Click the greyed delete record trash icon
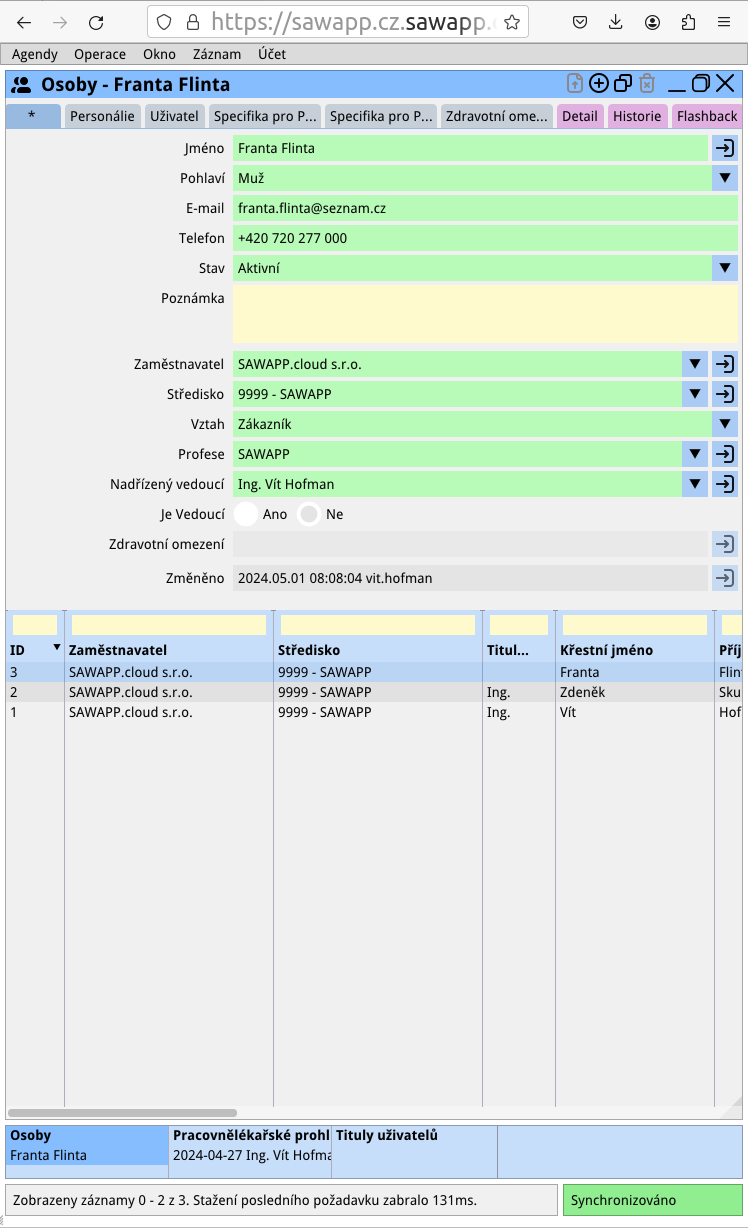Image resolution: width=748 pixels, height=1228 pixels. tap(647, 84)
